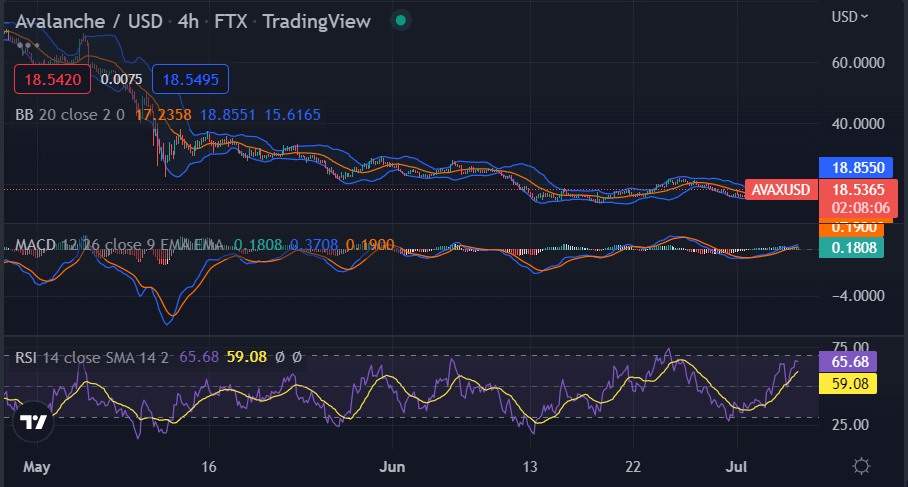Open the USD currency dropdown

[850, 17]
